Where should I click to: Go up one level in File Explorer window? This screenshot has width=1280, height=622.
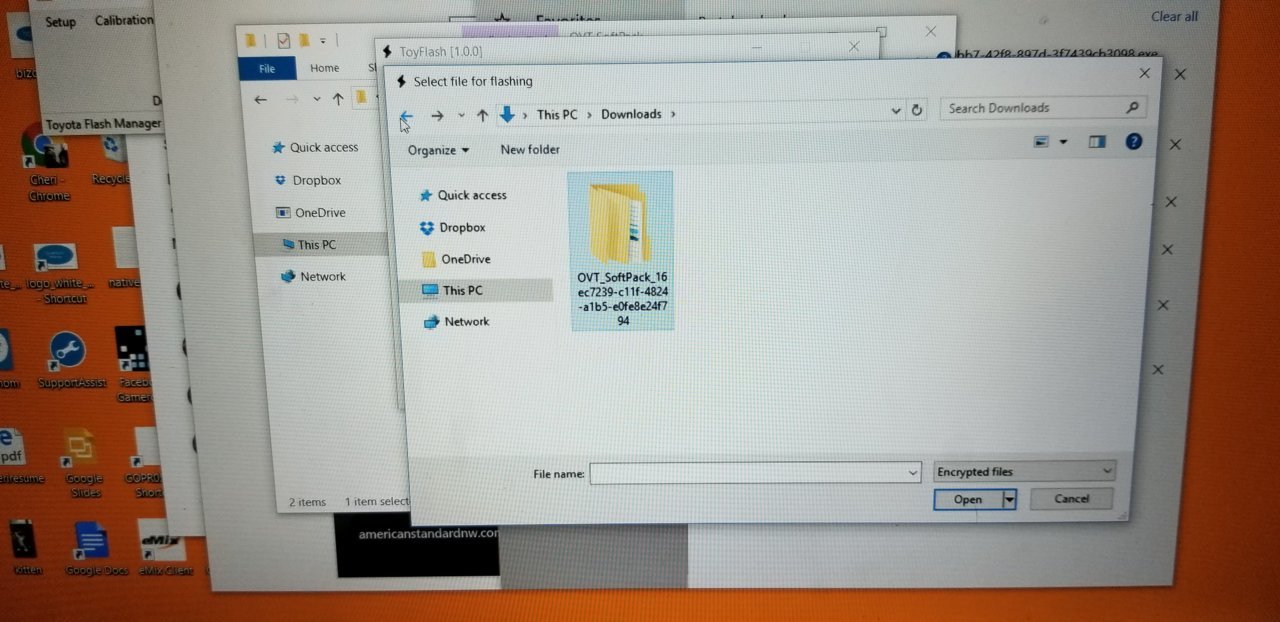point(338,99)
